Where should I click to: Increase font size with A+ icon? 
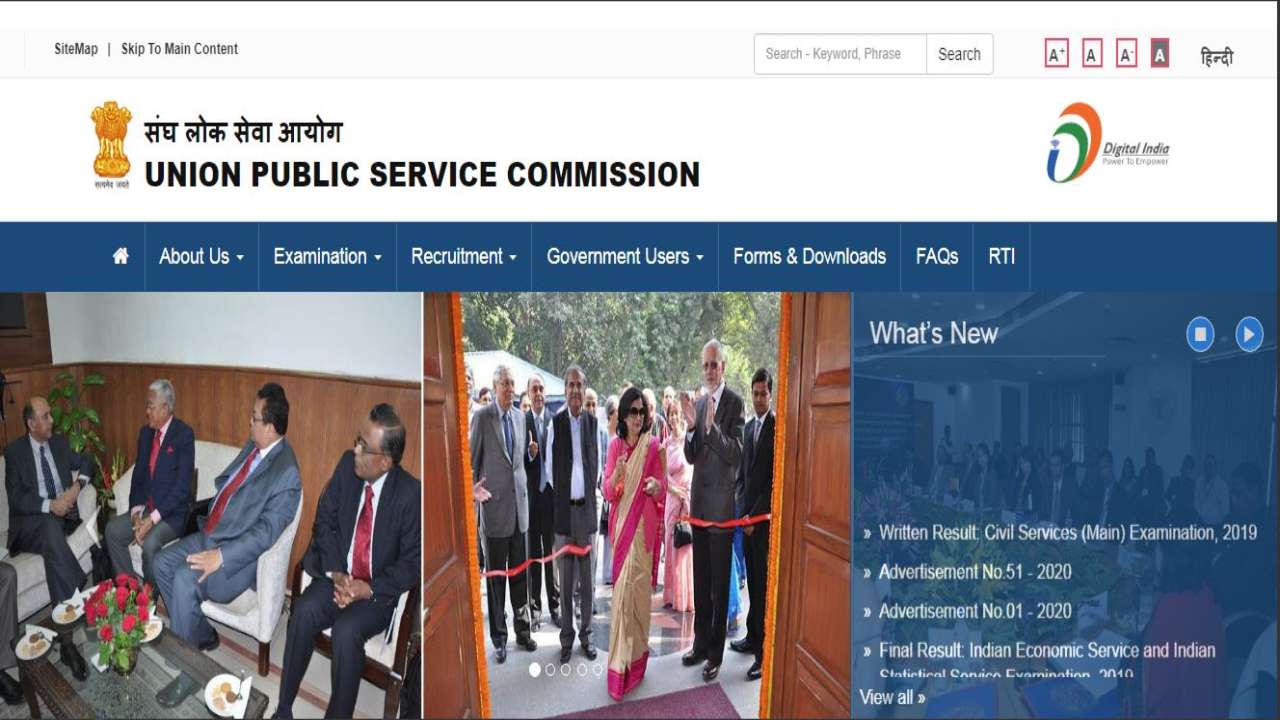tap(1057, 54)
